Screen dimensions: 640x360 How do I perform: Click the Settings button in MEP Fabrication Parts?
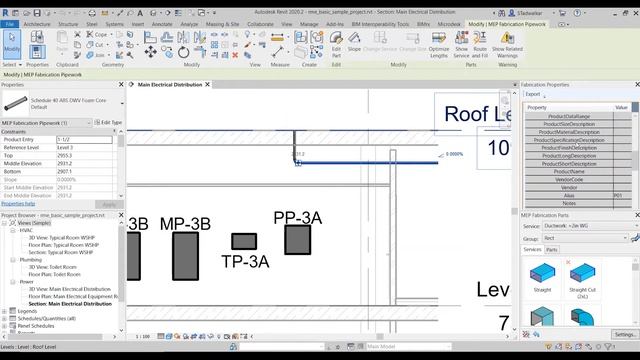pos(624,334)
